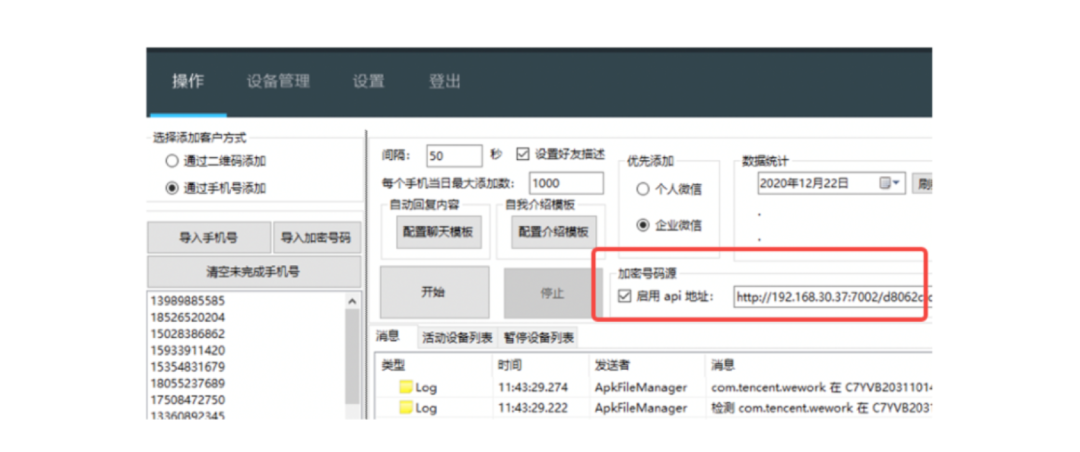Viewport: 1080px width, 452px height.
Task: Toggle the 启用 api 地址 checkbox
Action: pyautogui.click(x=625, y=296)
